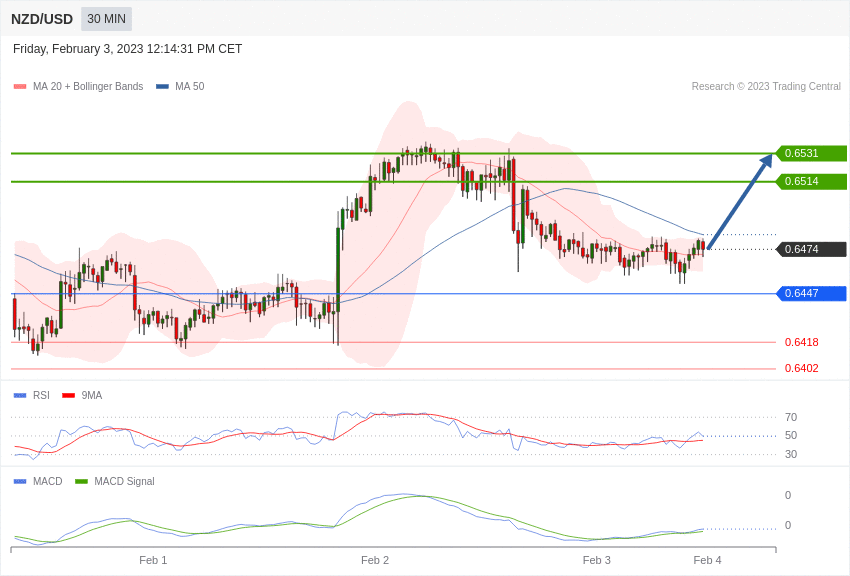Click the Feb 2 date axis label
This screenshot has height=576, width=850.
(x=375, y=560)
